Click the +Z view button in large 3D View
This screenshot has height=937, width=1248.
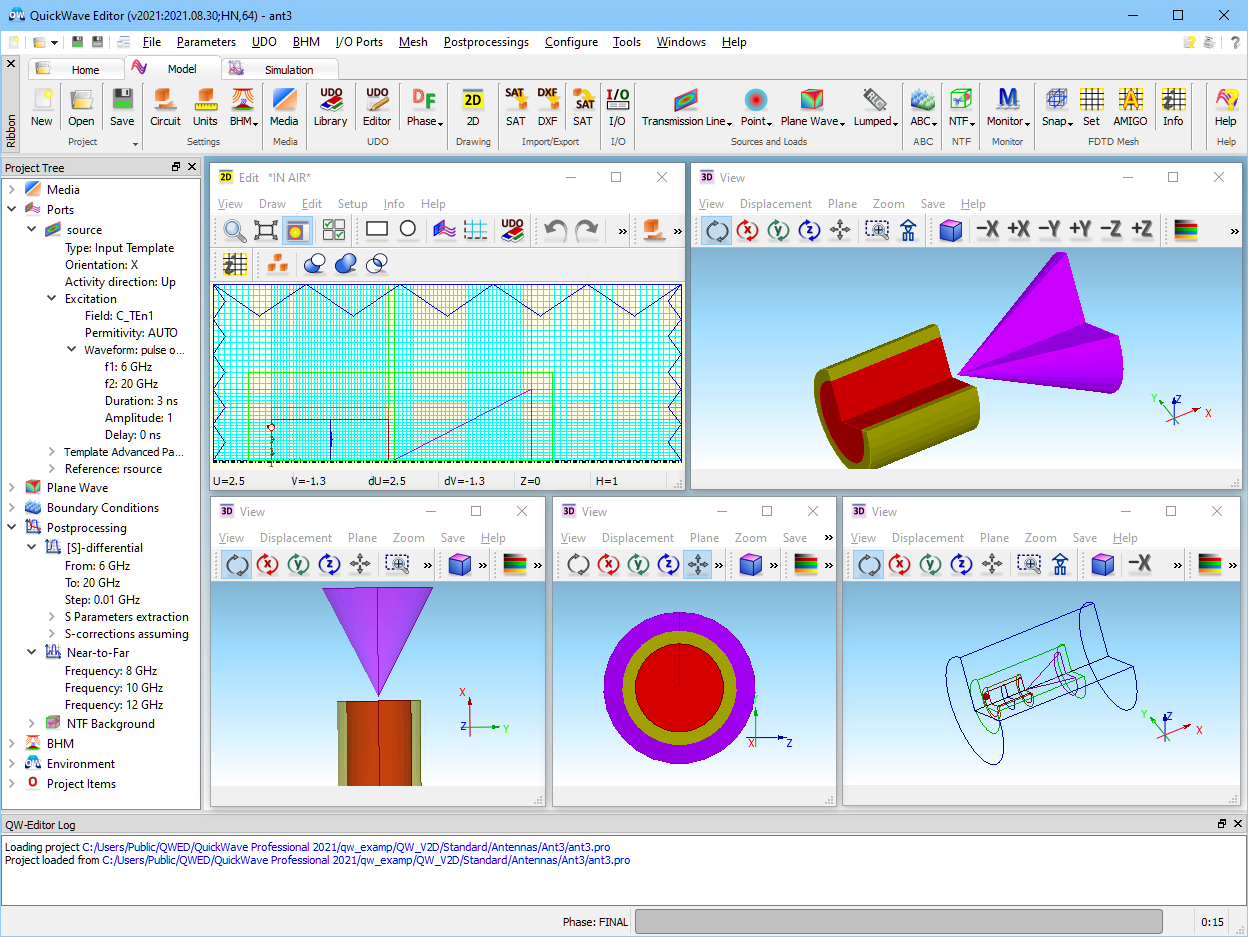(x=1142, y=230)
